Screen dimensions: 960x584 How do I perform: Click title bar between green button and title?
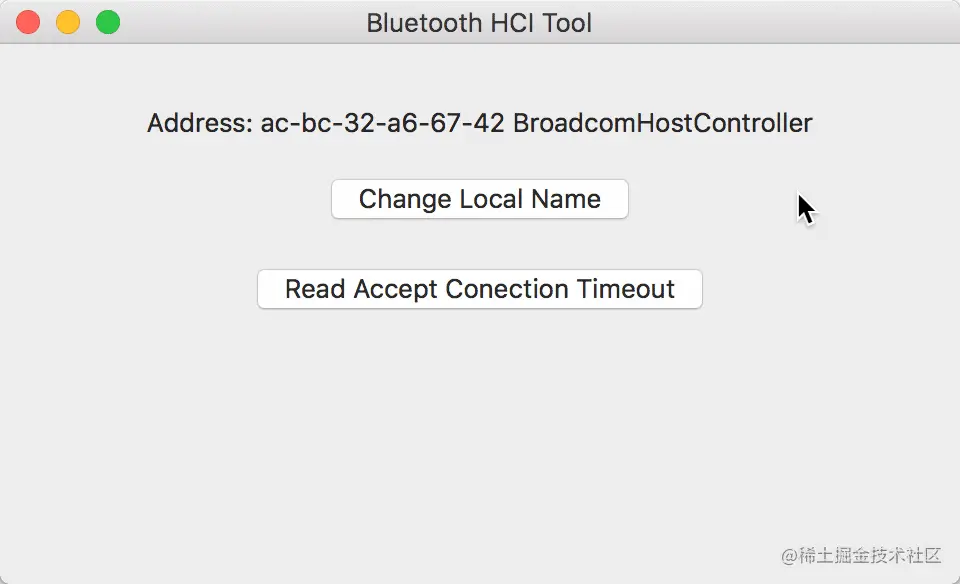[x=240, y=22]
